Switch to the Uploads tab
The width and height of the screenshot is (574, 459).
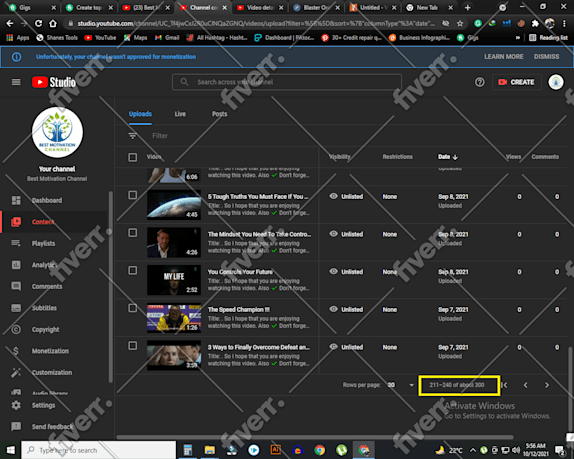coord(140,114)
